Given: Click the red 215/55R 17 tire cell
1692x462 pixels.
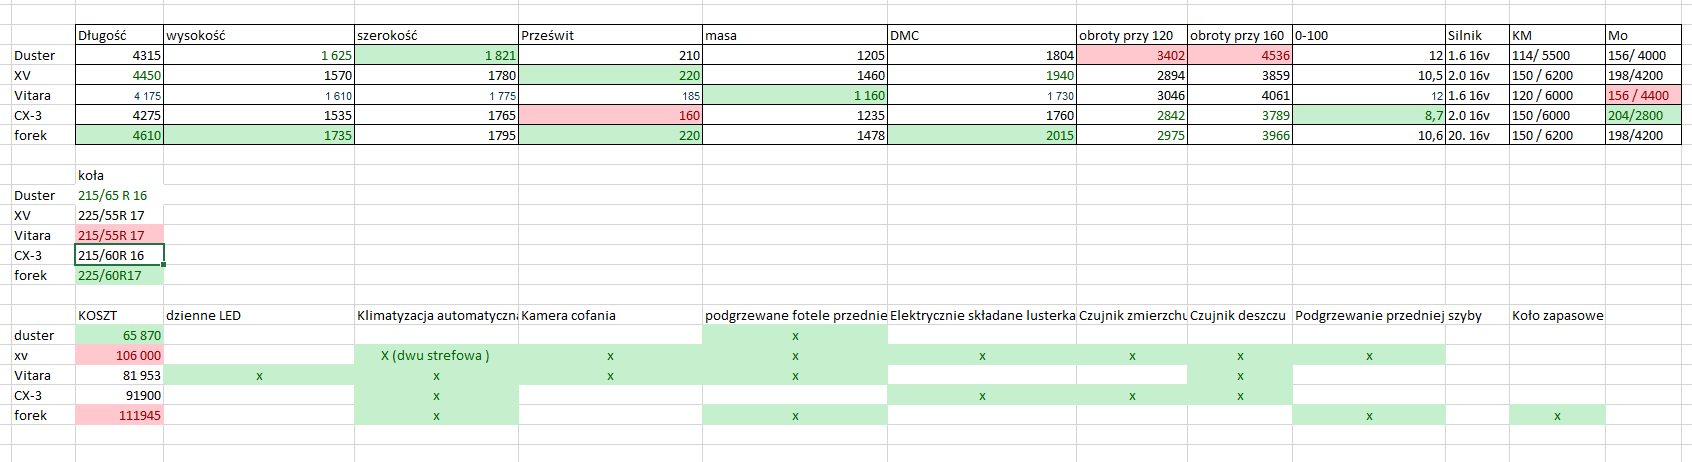Looking at the screenshot, I should click(x=119, y=235).
